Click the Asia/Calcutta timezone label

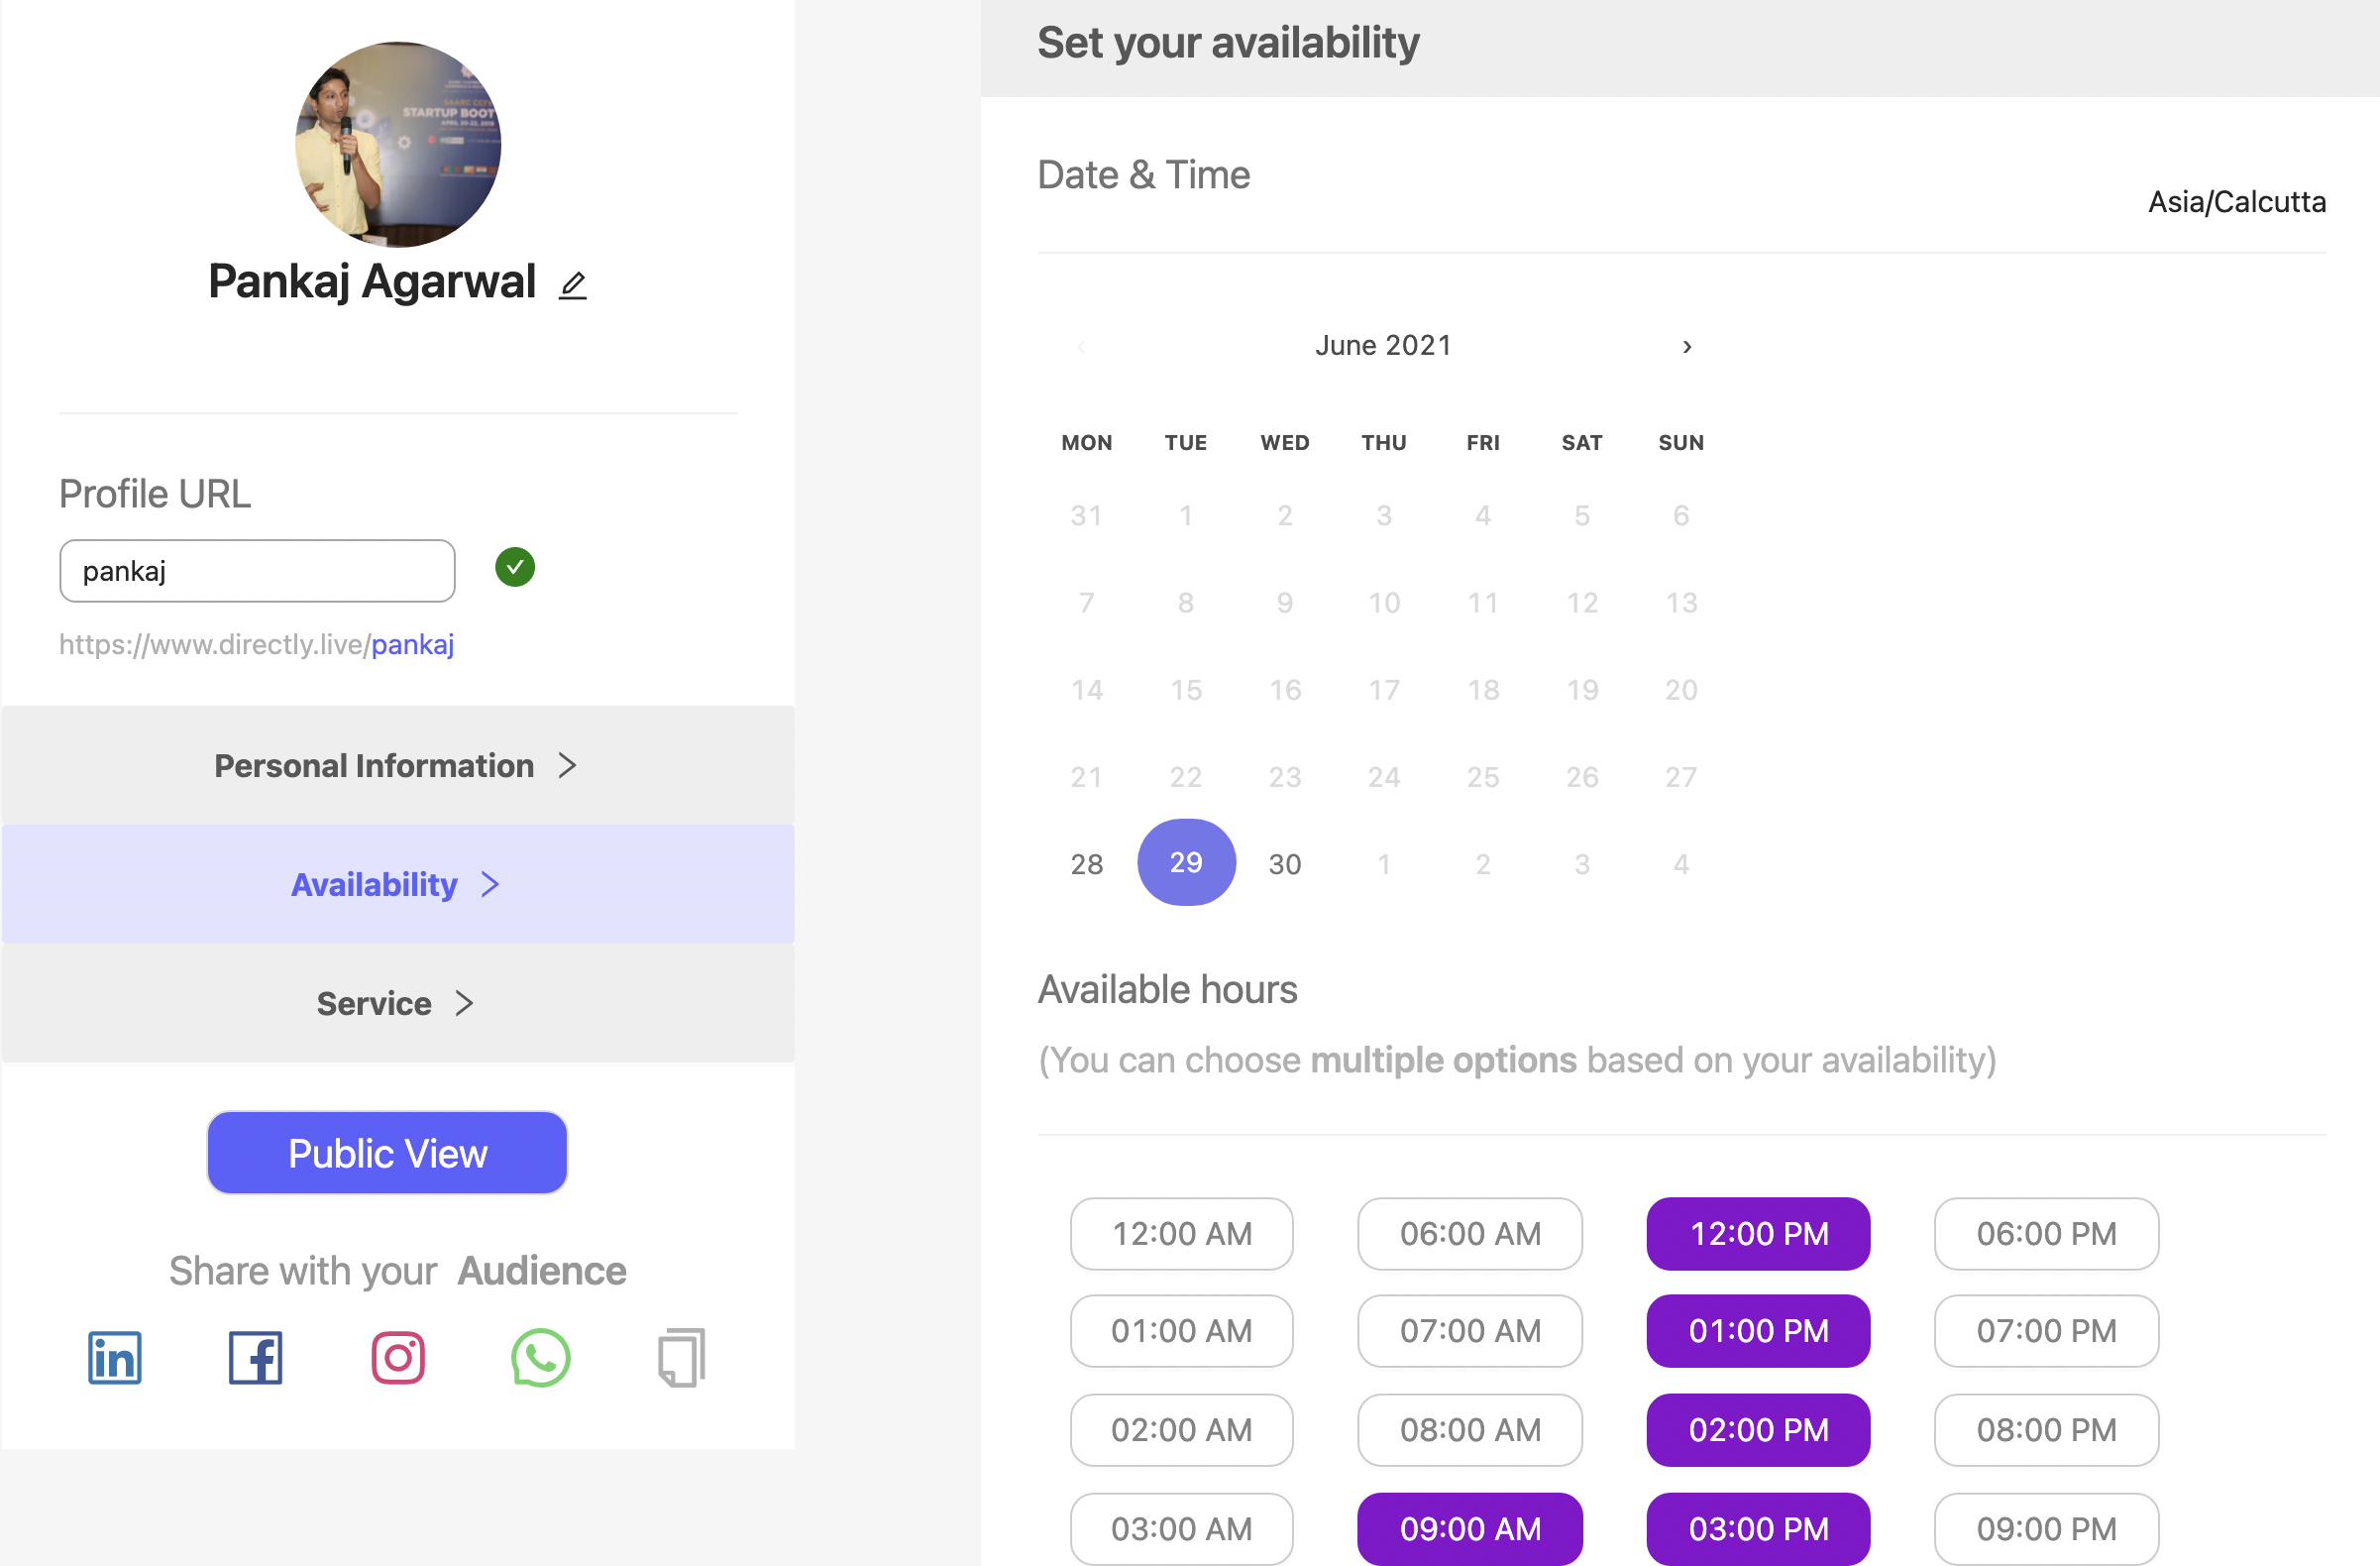(x=2236, y=202)
